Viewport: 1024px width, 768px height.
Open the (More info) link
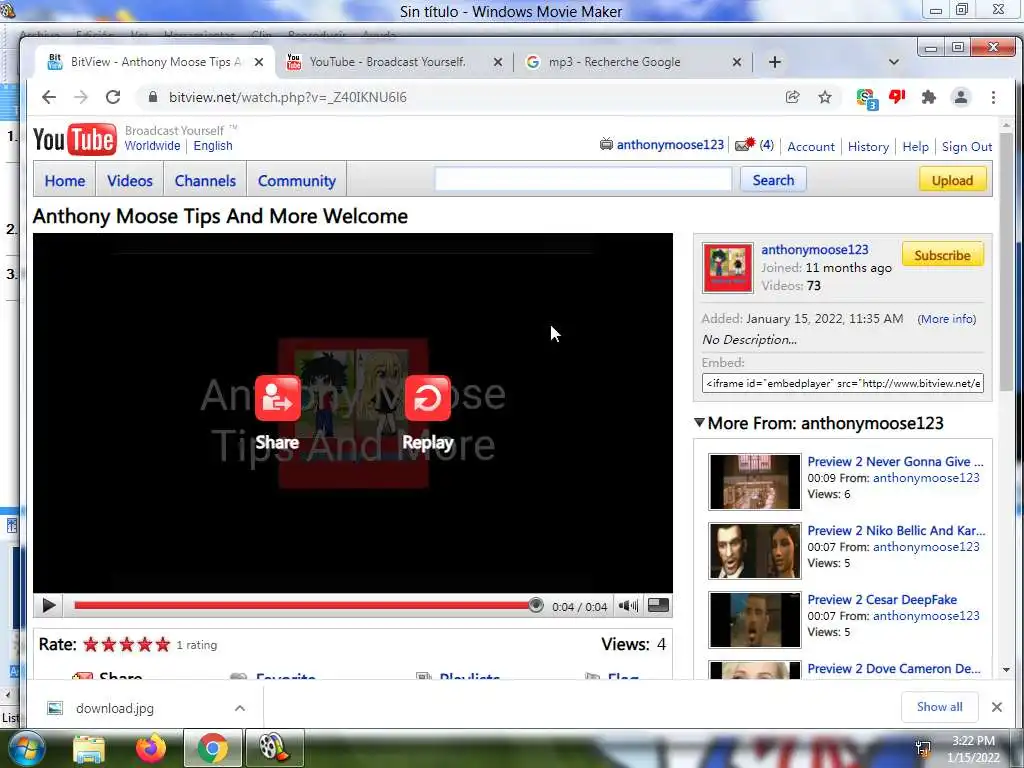pyautogui.click(x=946, y=319)
